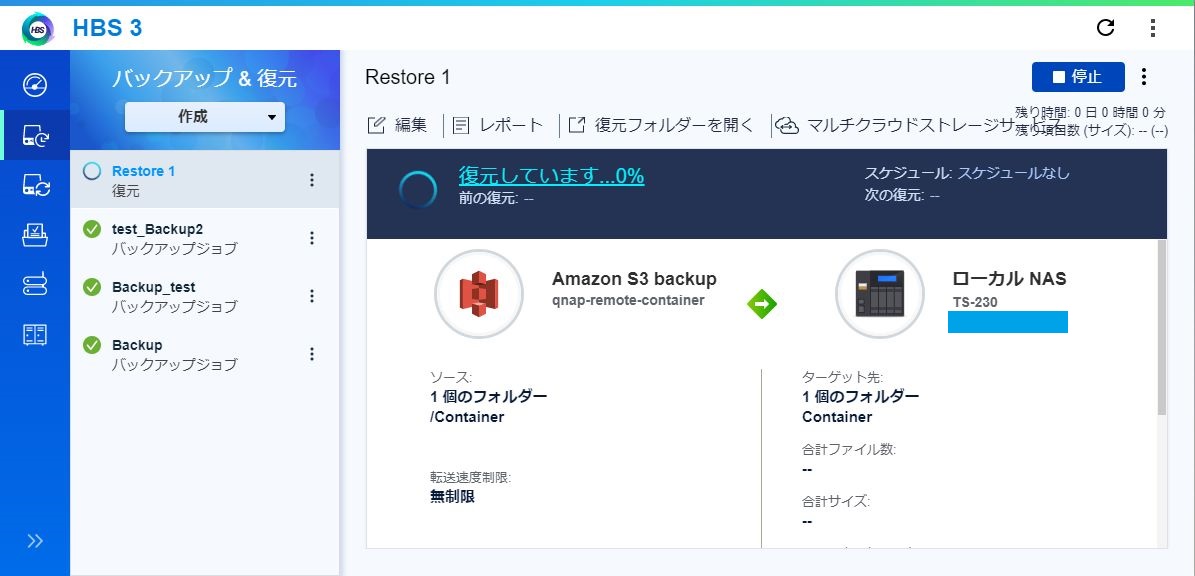Expand the sidebar with the double-arrow icon

coord(35,541)
